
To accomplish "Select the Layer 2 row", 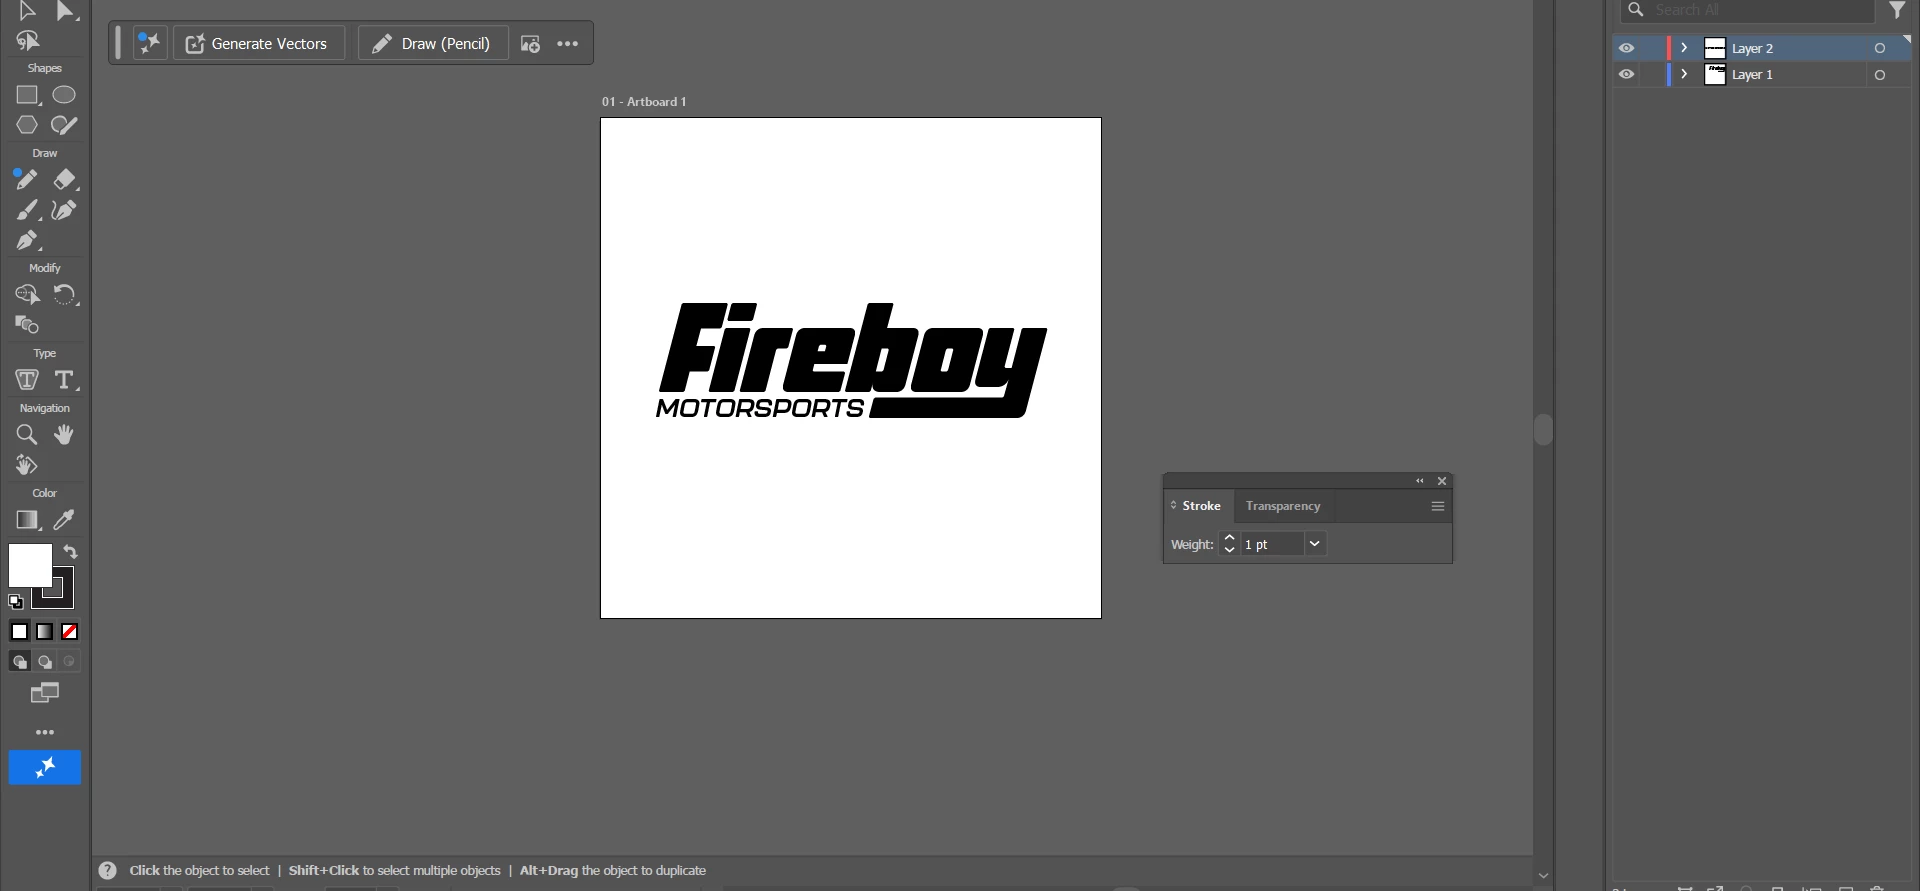I will [1762, 48].
